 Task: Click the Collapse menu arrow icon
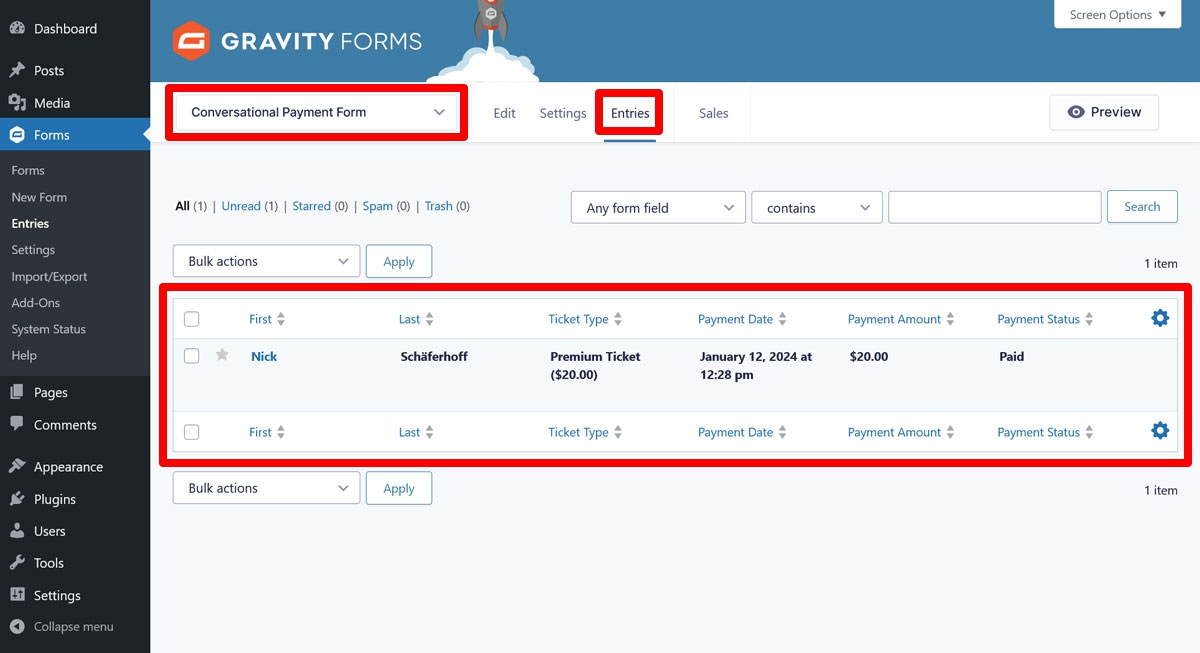point(17,627)
